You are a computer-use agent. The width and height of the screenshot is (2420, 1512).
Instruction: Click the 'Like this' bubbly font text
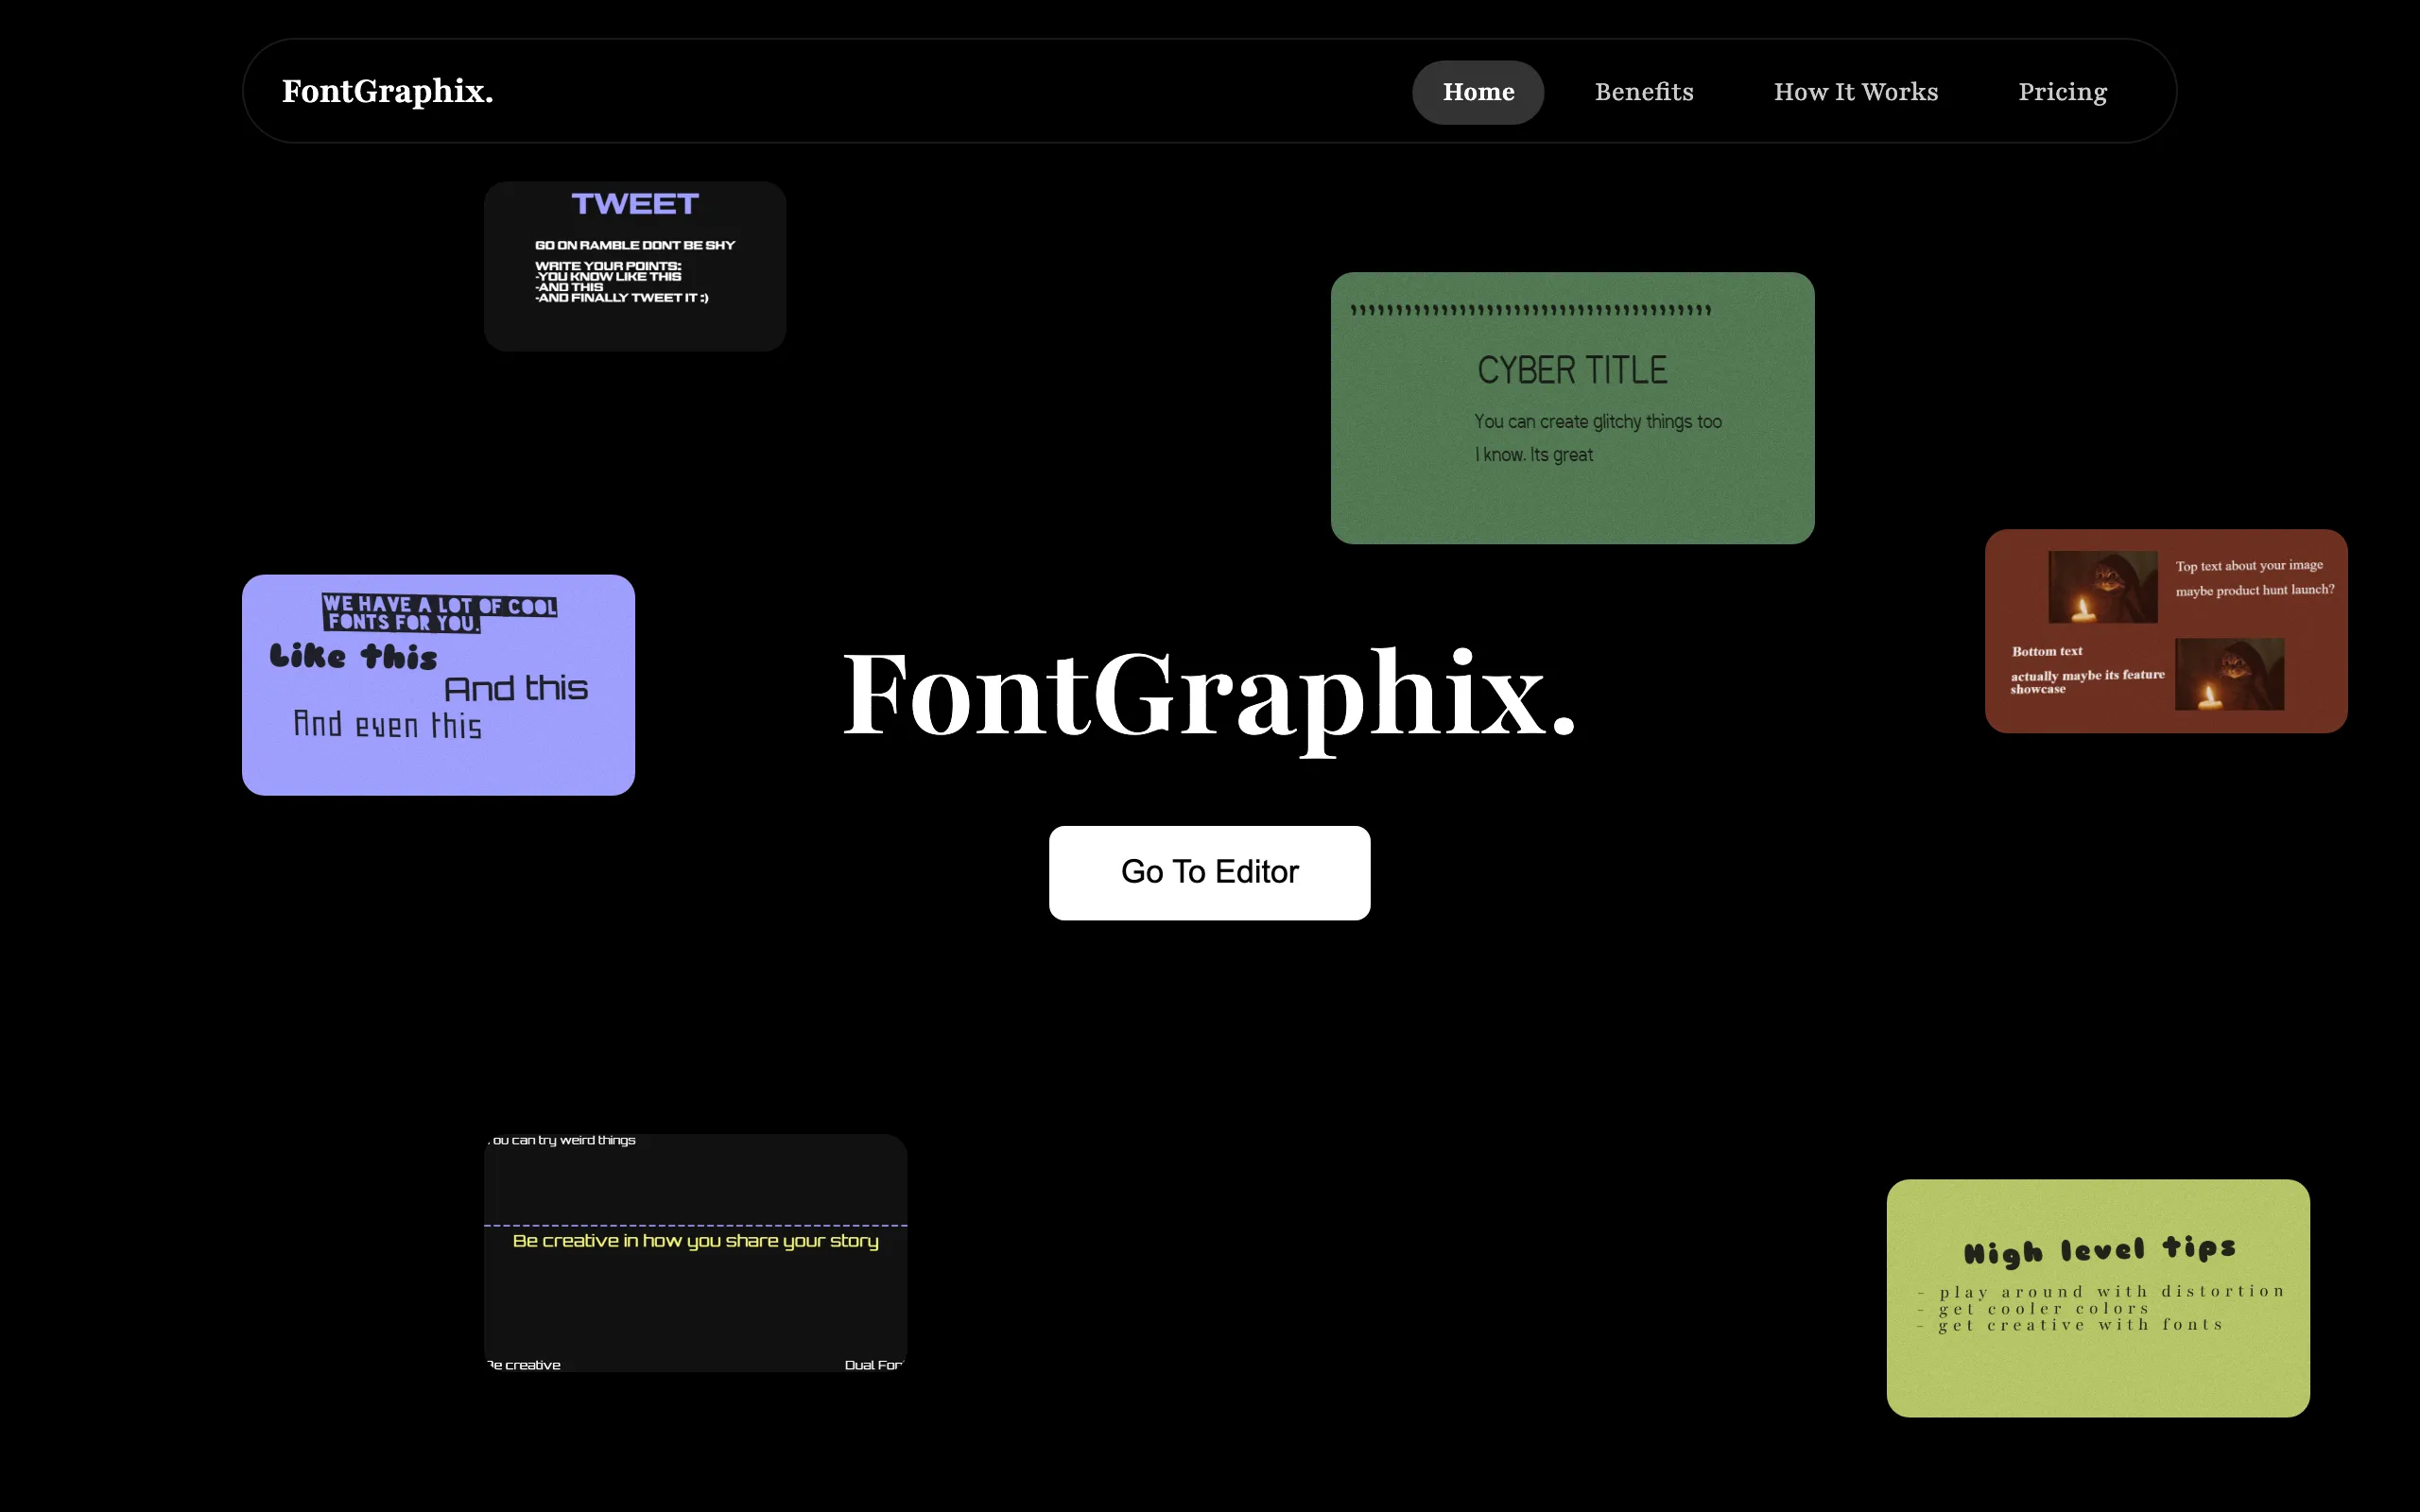click(x=353, y=656)
